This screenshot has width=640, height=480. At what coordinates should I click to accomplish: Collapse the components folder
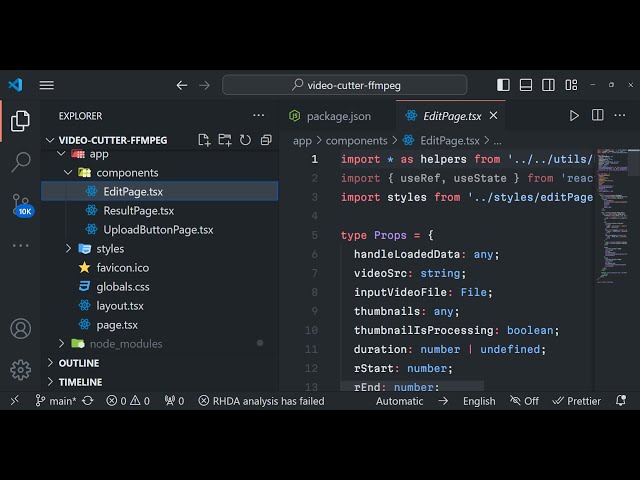pos(68,173)
